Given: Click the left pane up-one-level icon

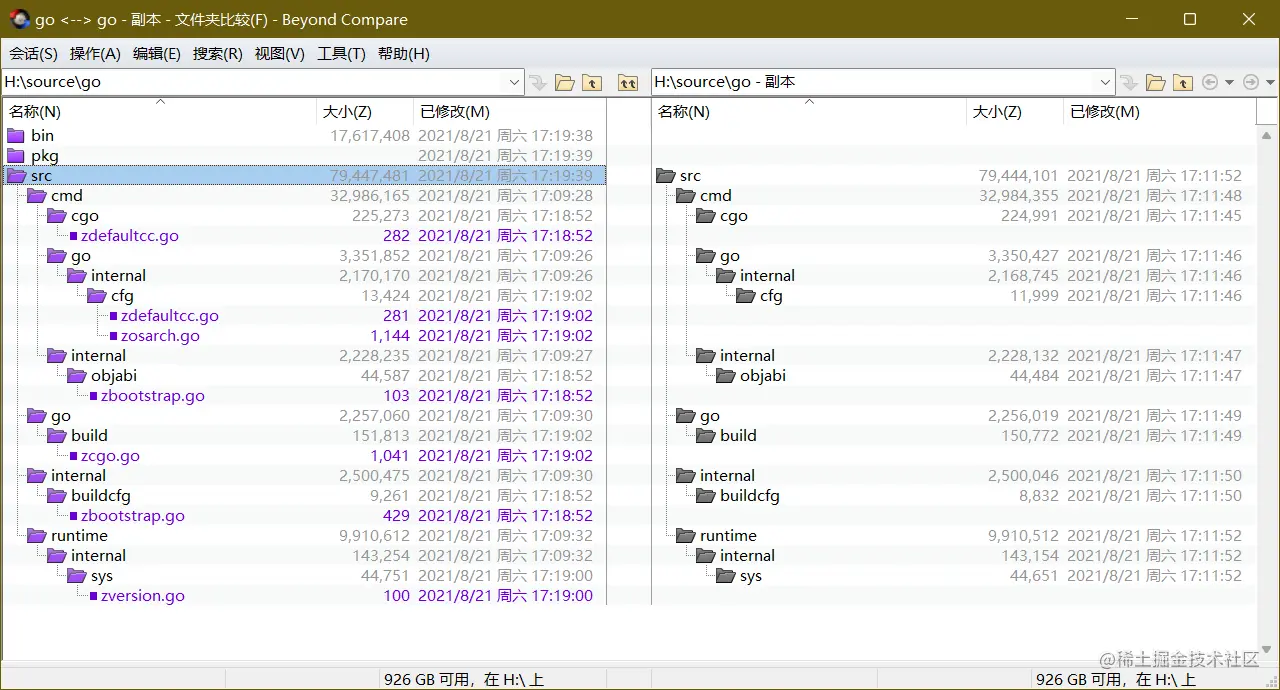Looking at the screenshot, I should [592, 83].
